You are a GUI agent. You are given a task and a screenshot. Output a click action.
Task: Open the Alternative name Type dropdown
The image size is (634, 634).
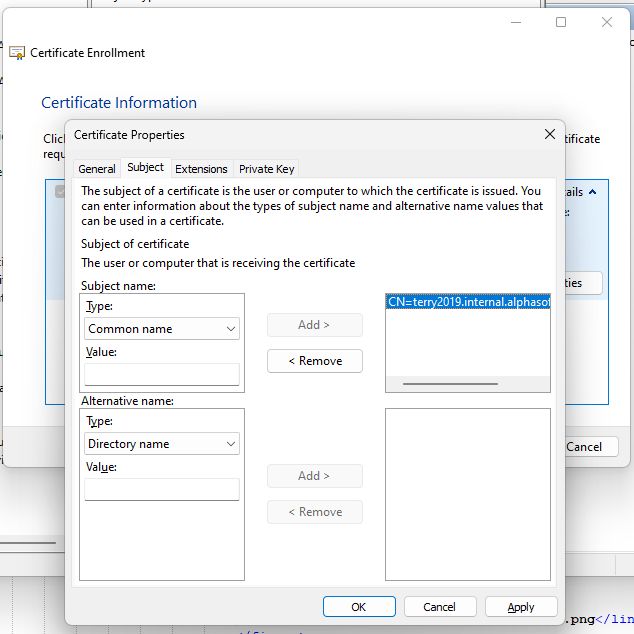[162, 444]
